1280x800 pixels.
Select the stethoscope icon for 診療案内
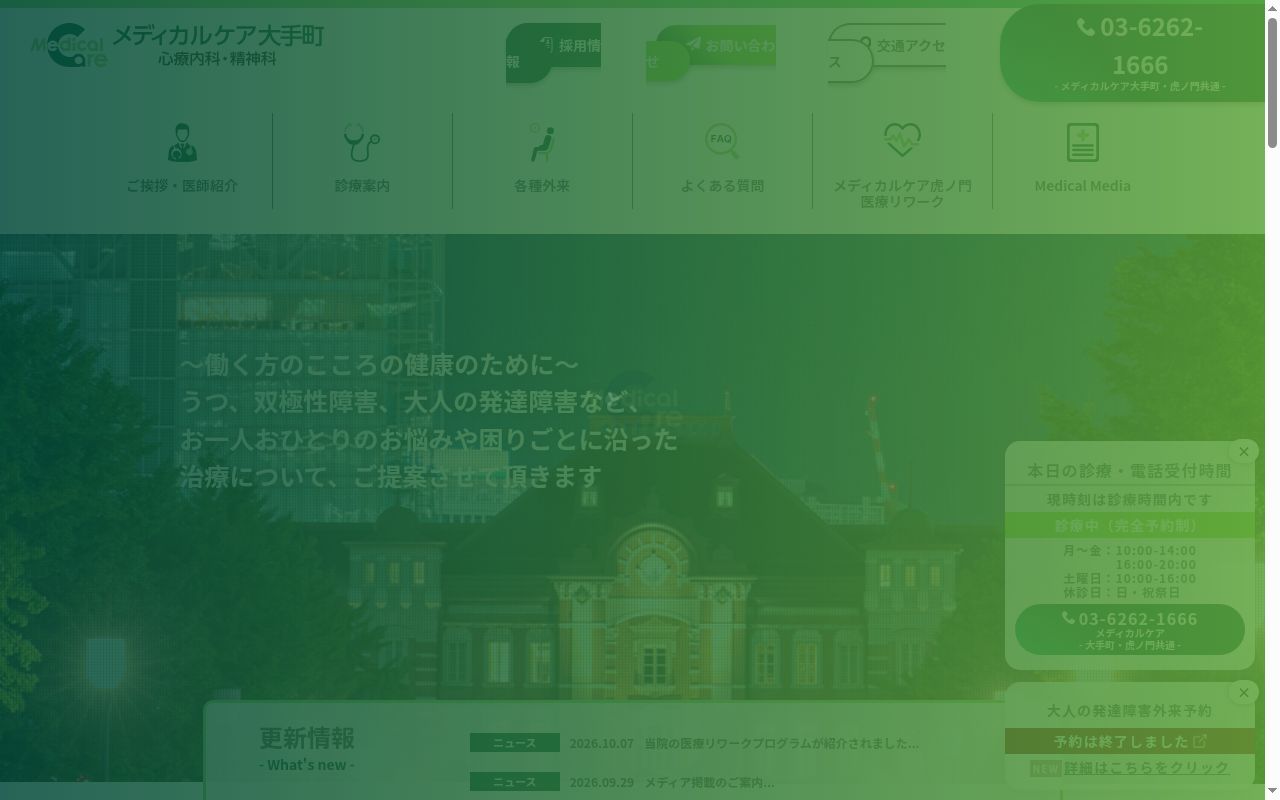click(362, 142)
